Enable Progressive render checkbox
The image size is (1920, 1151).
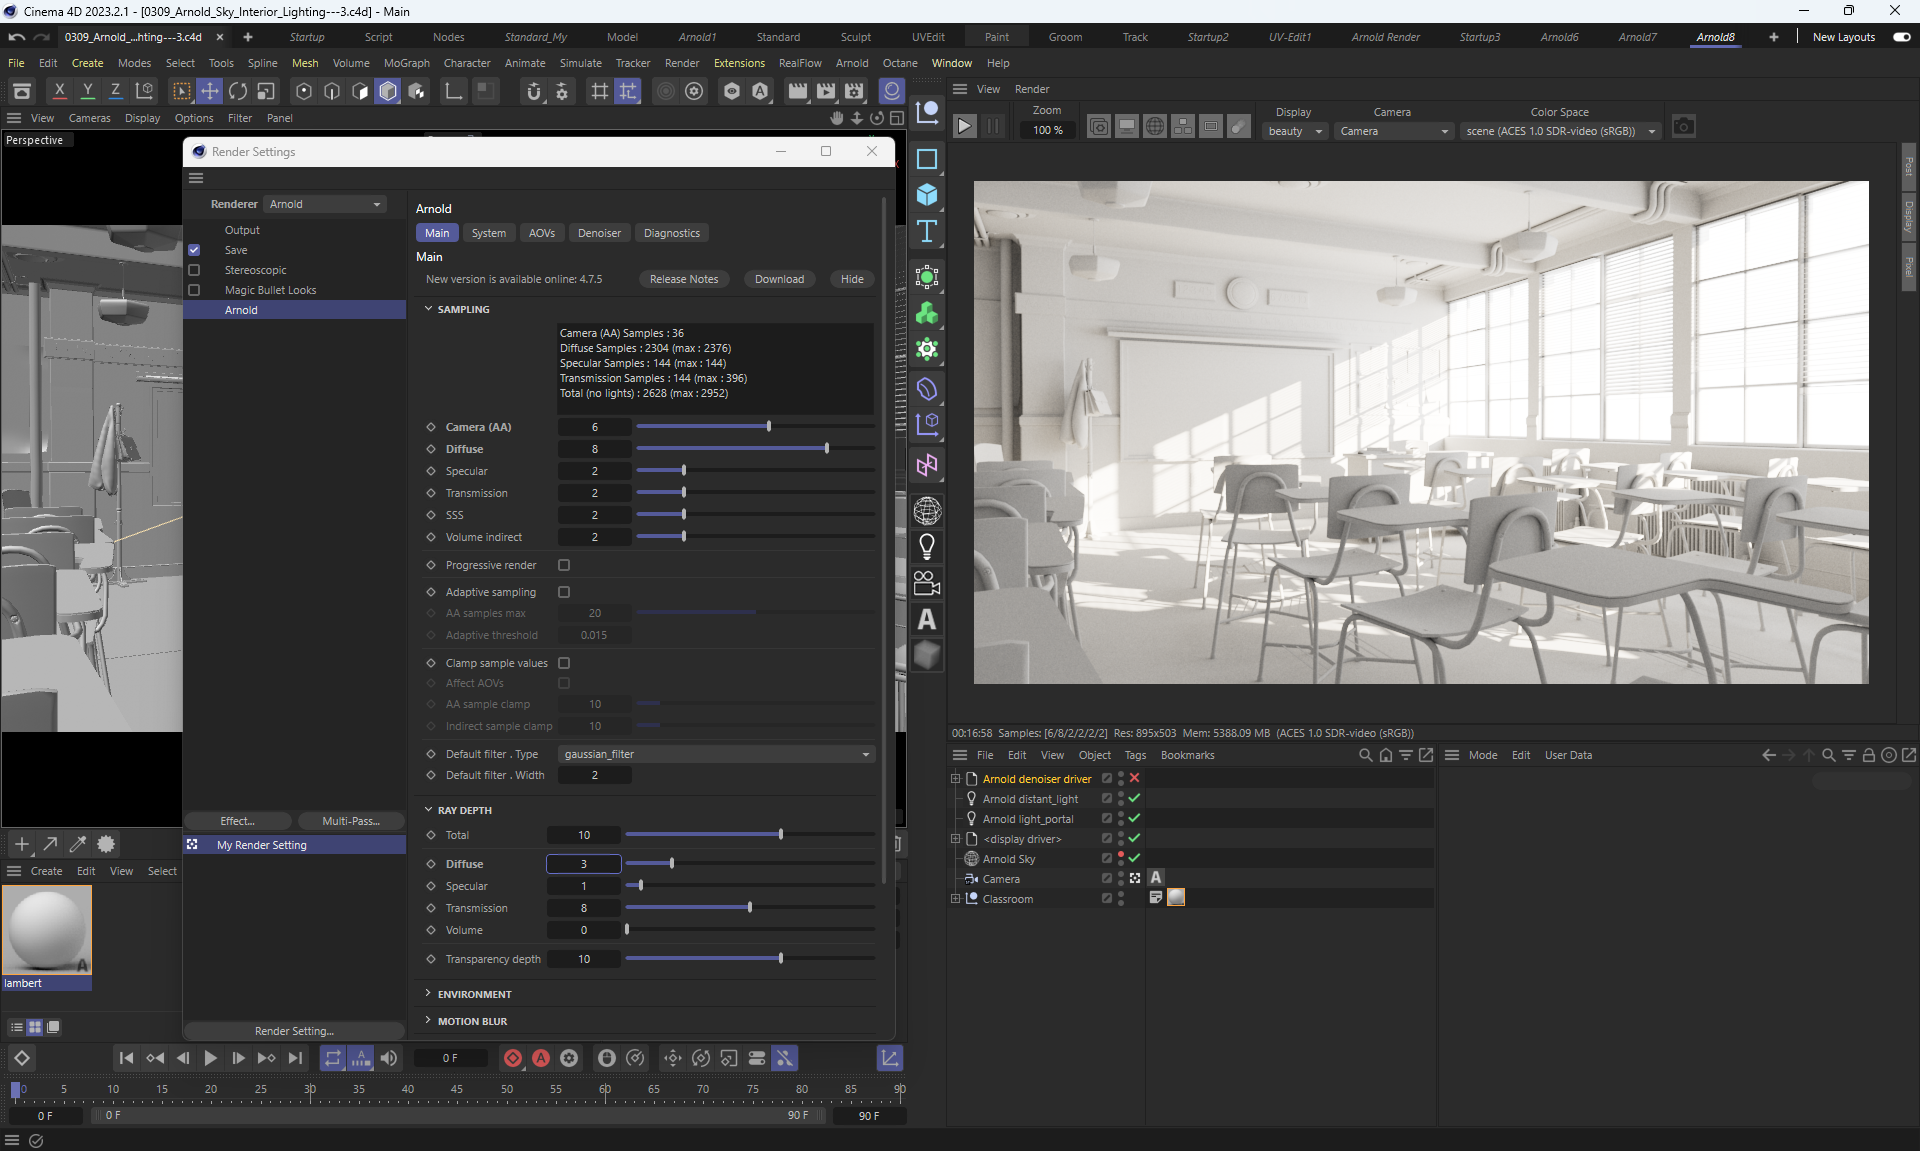(564, 565)
